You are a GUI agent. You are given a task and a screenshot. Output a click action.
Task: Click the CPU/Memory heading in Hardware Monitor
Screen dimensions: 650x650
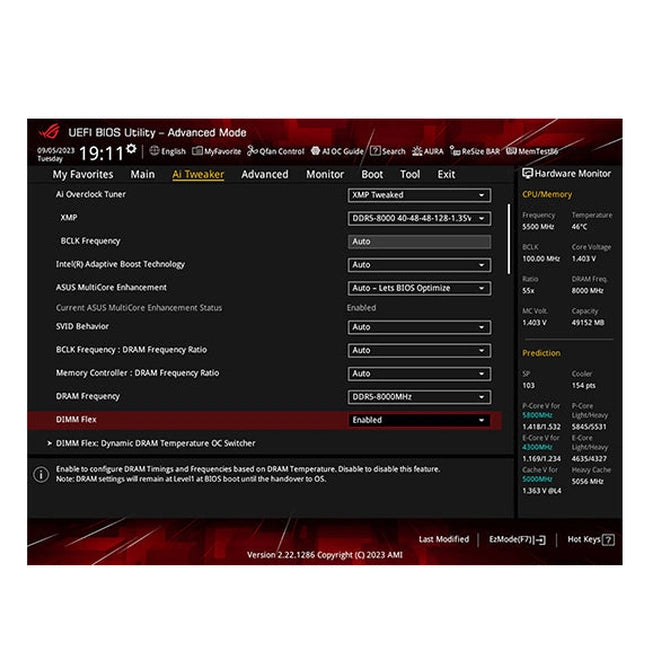pyautogui.click(x=547, y=194)
